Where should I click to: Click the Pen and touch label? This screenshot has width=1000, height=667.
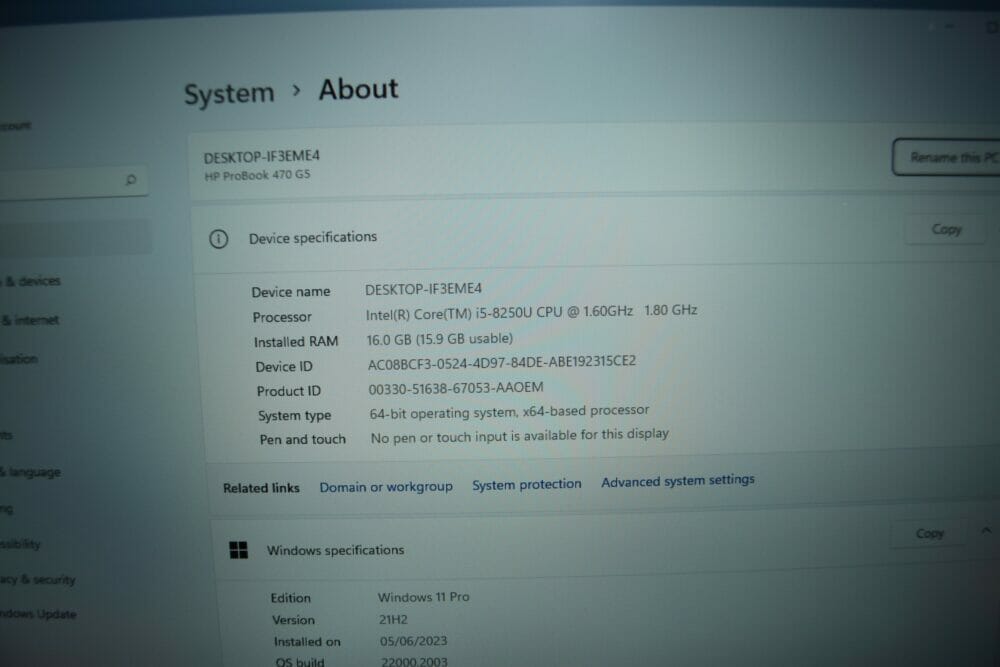coord(302,439)
